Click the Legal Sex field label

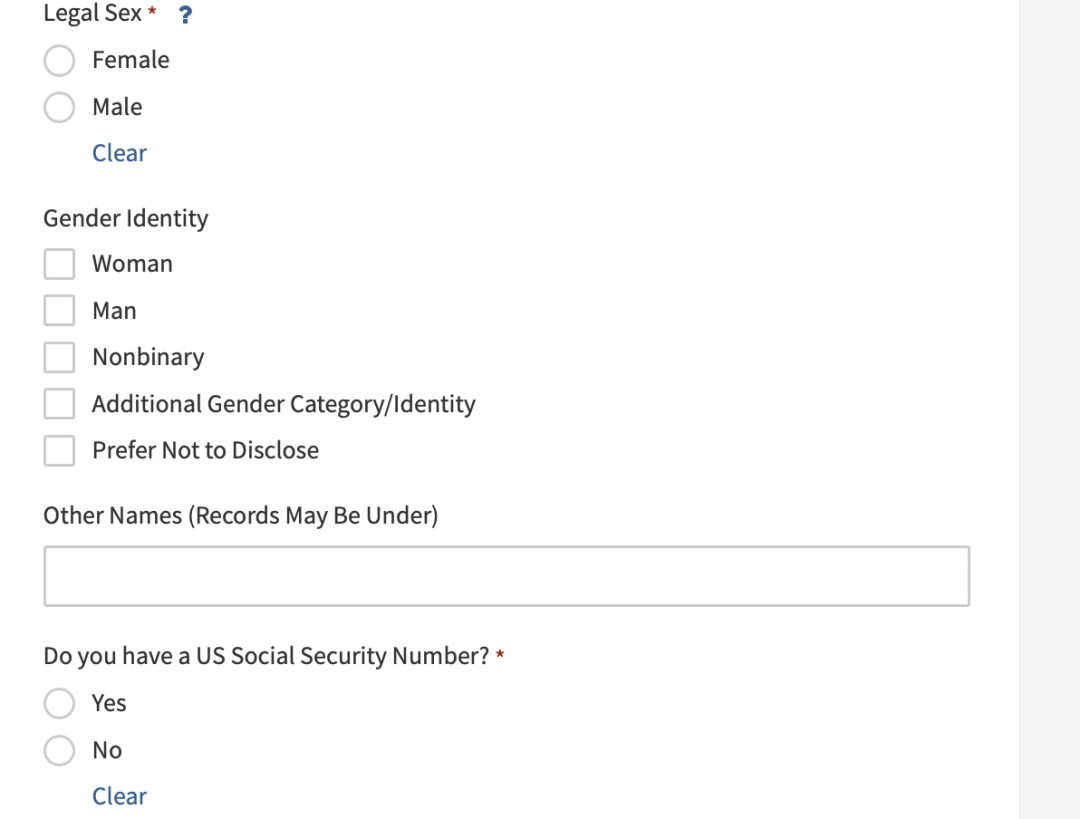(x=92, y=13)
